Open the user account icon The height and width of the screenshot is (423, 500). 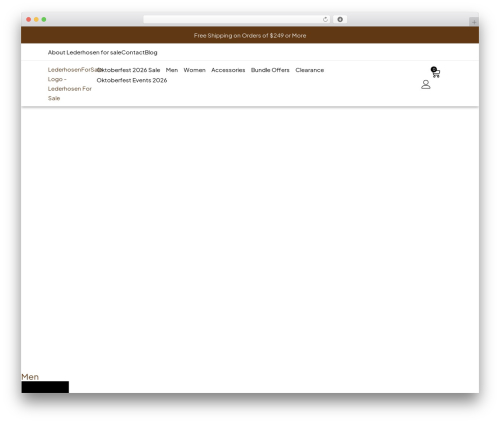(x=426, y=84)
